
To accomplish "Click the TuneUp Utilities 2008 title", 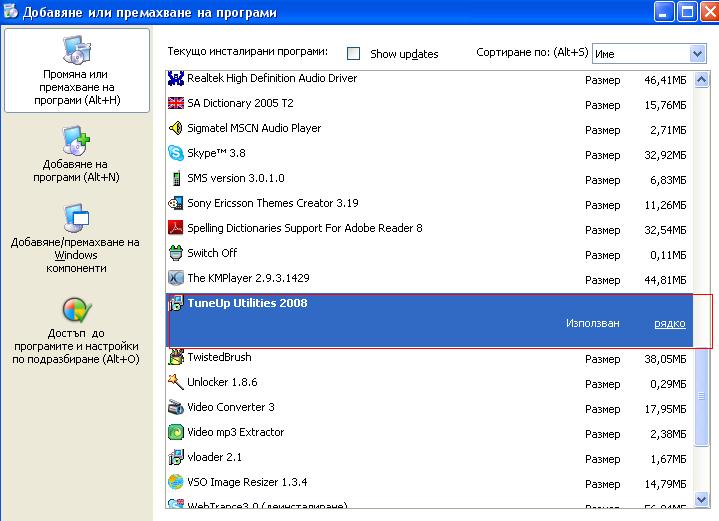I will tap(247, 303).
